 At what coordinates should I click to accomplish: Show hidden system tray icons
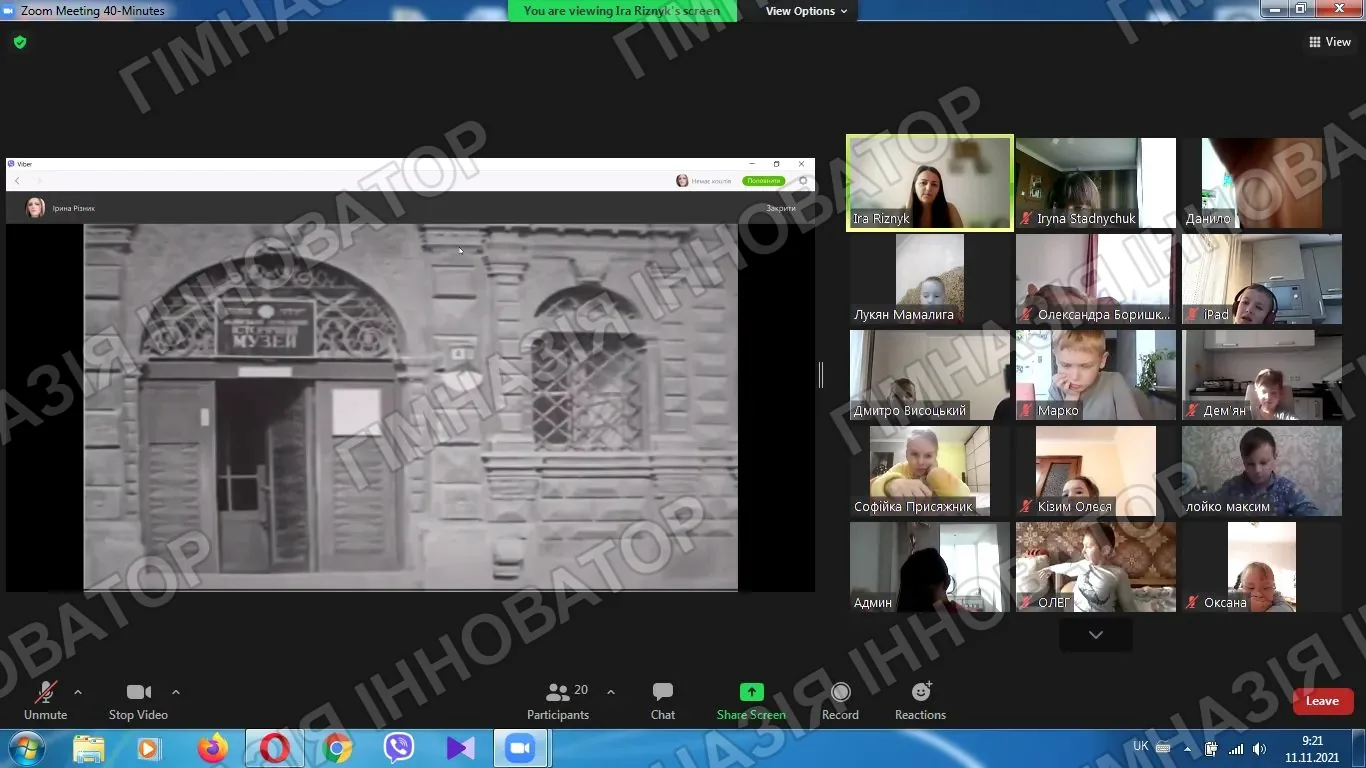pyautogui.click(x=1187, y=748)
